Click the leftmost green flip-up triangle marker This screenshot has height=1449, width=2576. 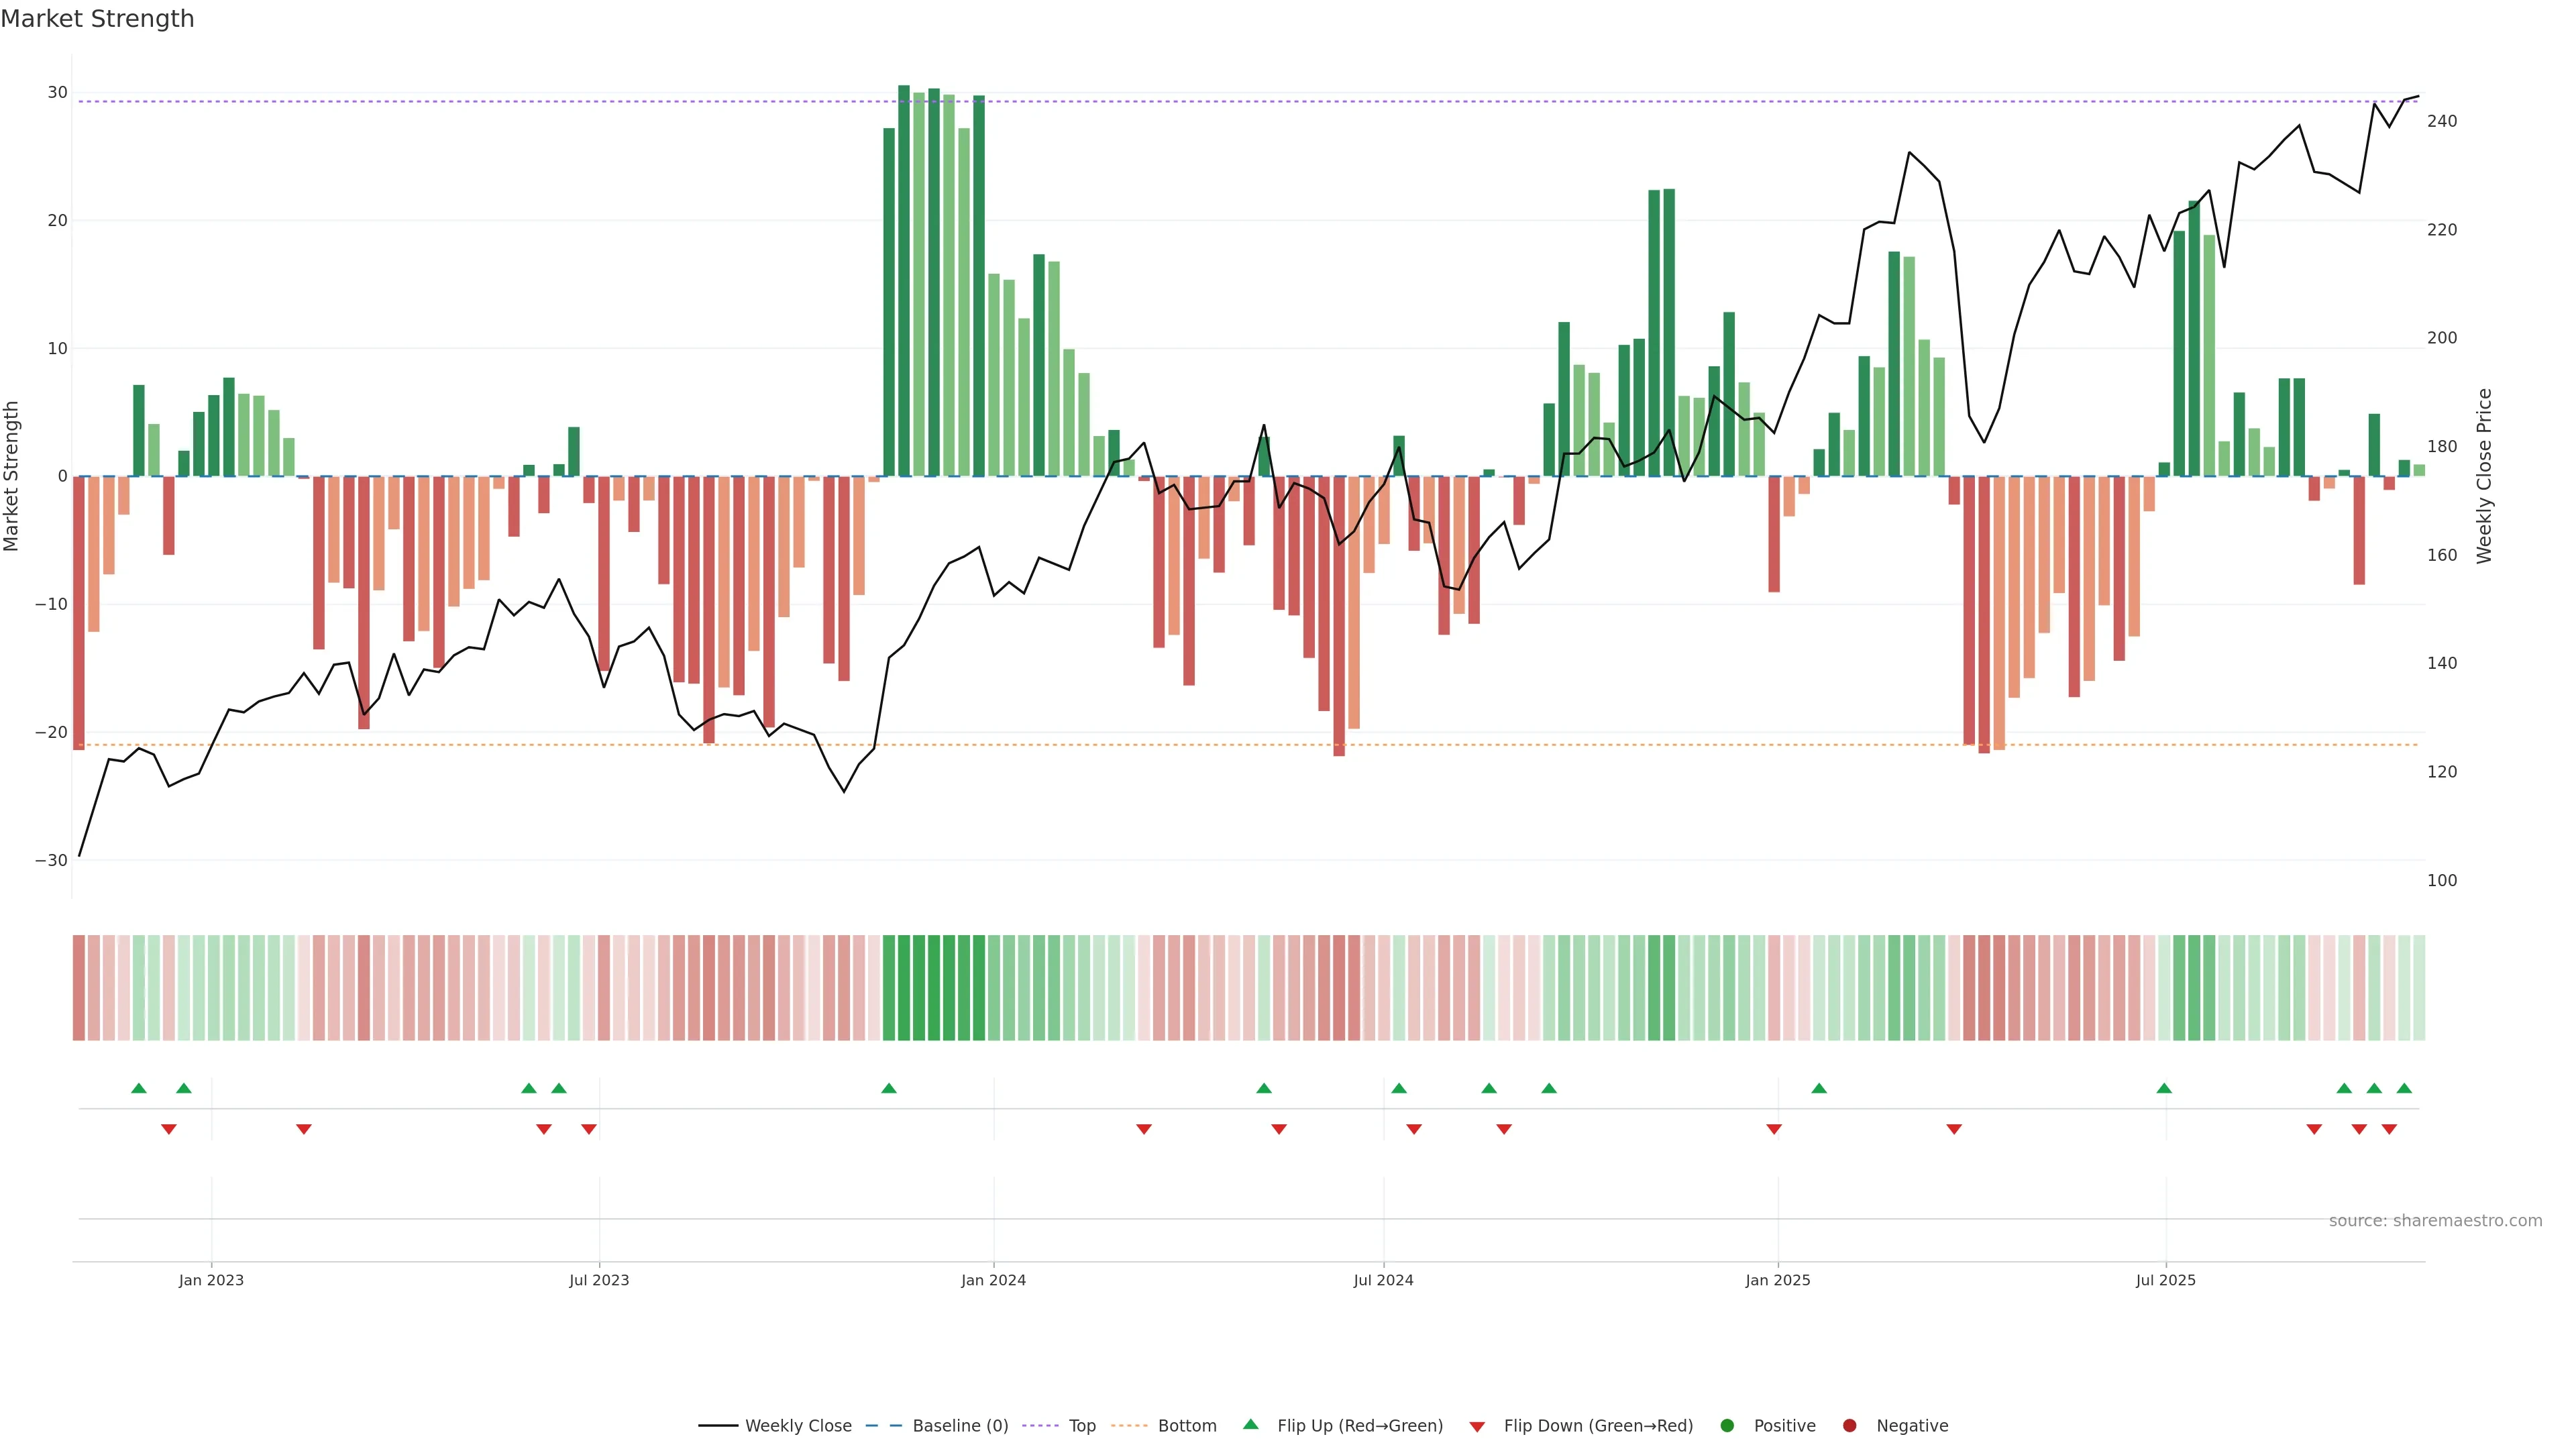[x=139, y=1088]
